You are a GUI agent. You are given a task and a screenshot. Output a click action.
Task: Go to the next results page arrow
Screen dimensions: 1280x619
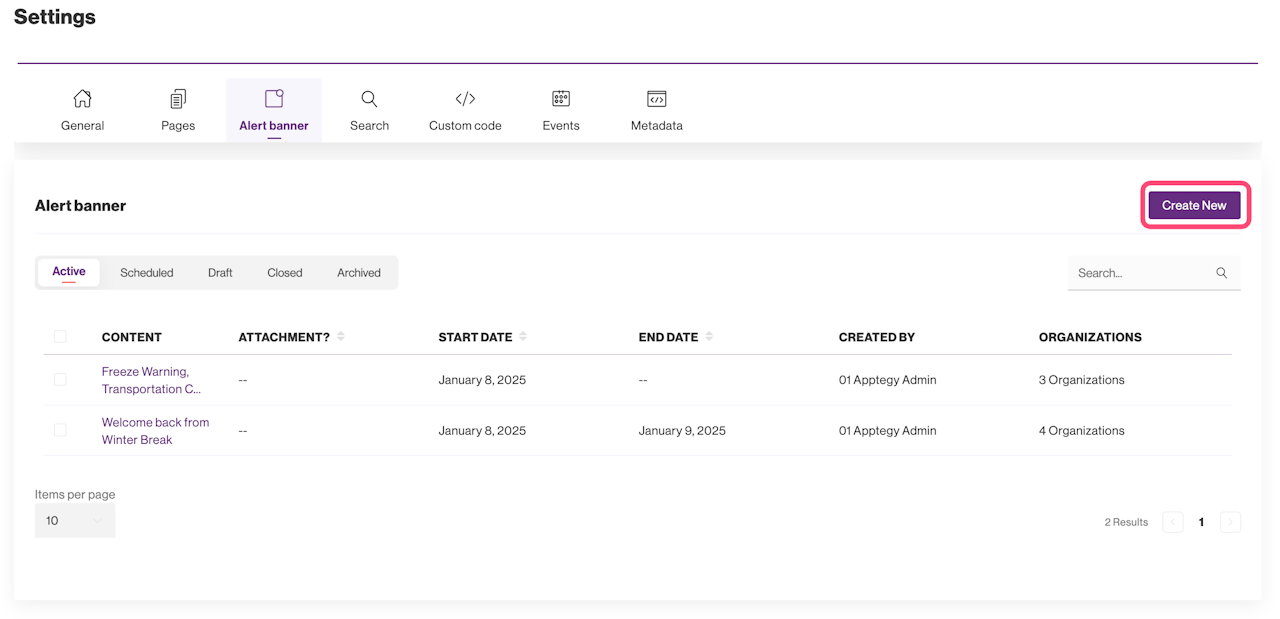coord(1230,522)
